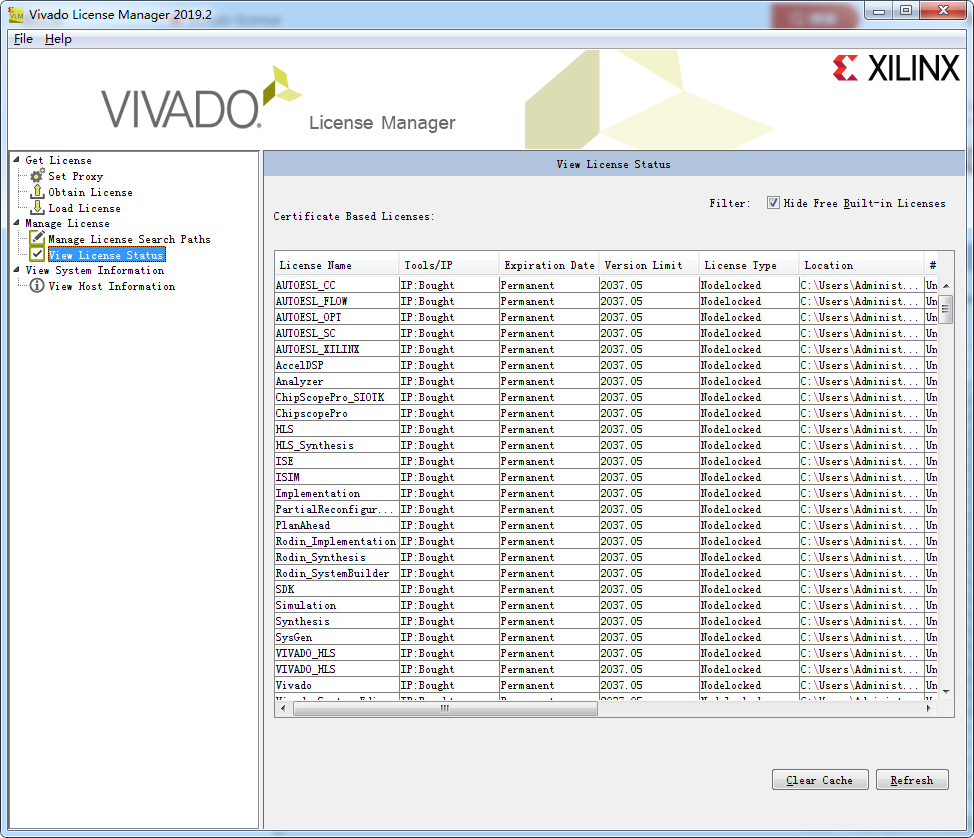Click the table scroll left arrow
This screenshot has height=838, width=974.
tap(283, 708)
